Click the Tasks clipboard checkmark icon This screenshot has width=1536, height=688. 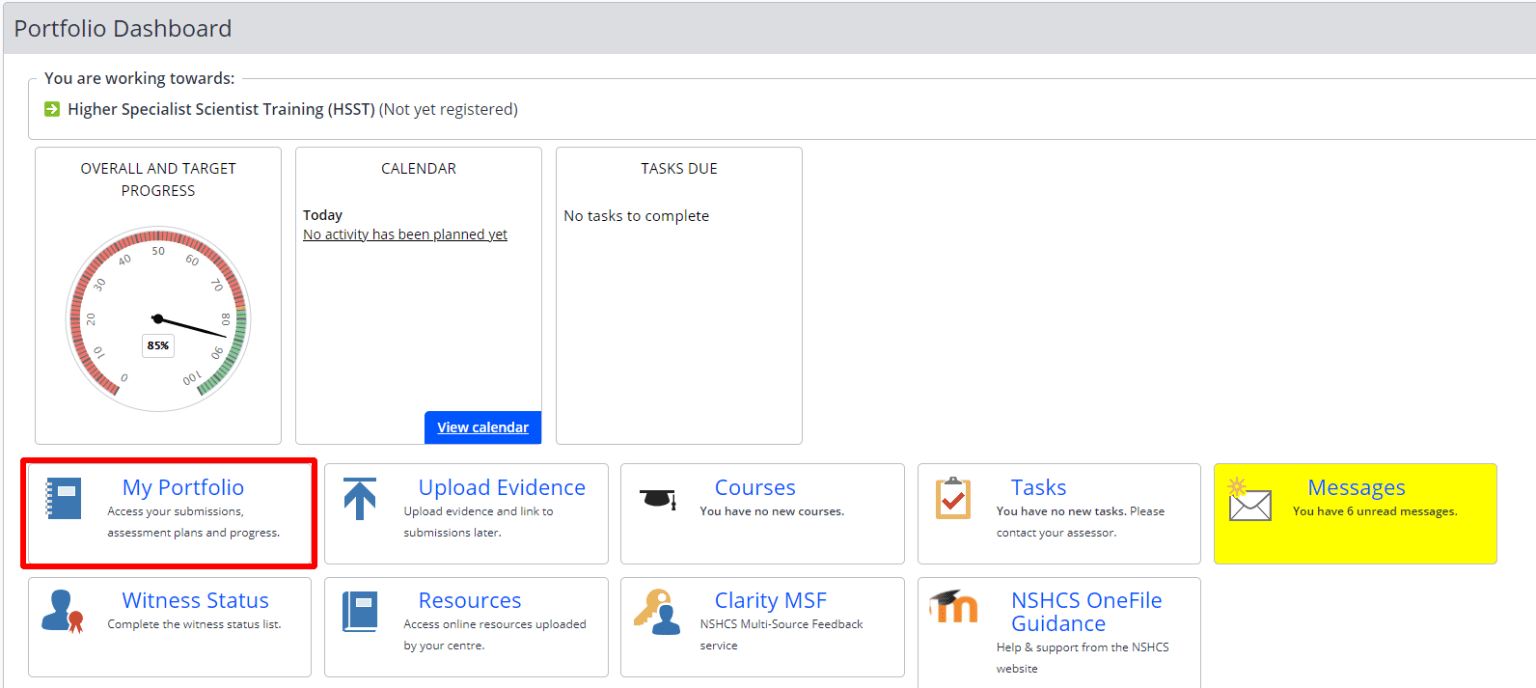(953, 498)
